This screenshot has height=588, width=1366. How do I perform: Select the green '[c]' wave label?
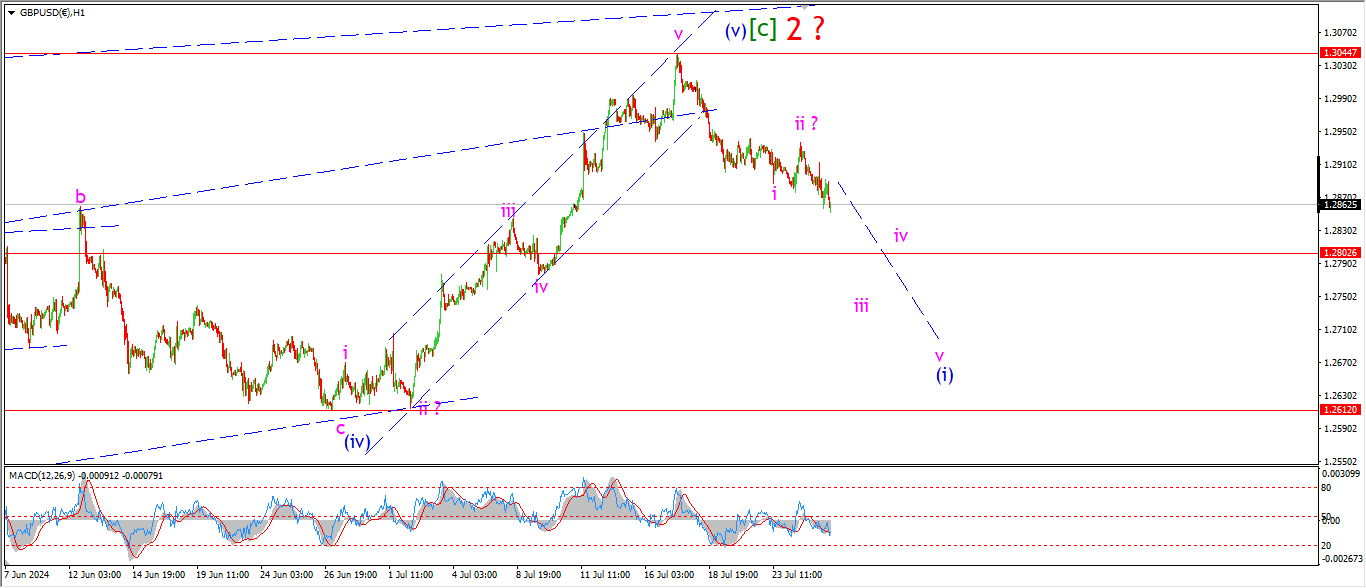(x=763, y=30)
